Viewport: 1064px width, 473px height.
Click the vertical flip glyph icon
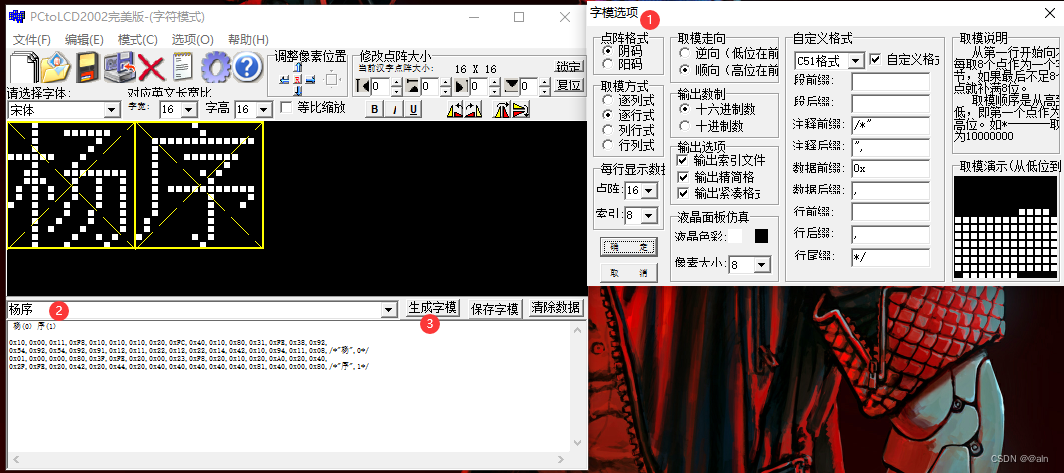(x=521, y=109)
